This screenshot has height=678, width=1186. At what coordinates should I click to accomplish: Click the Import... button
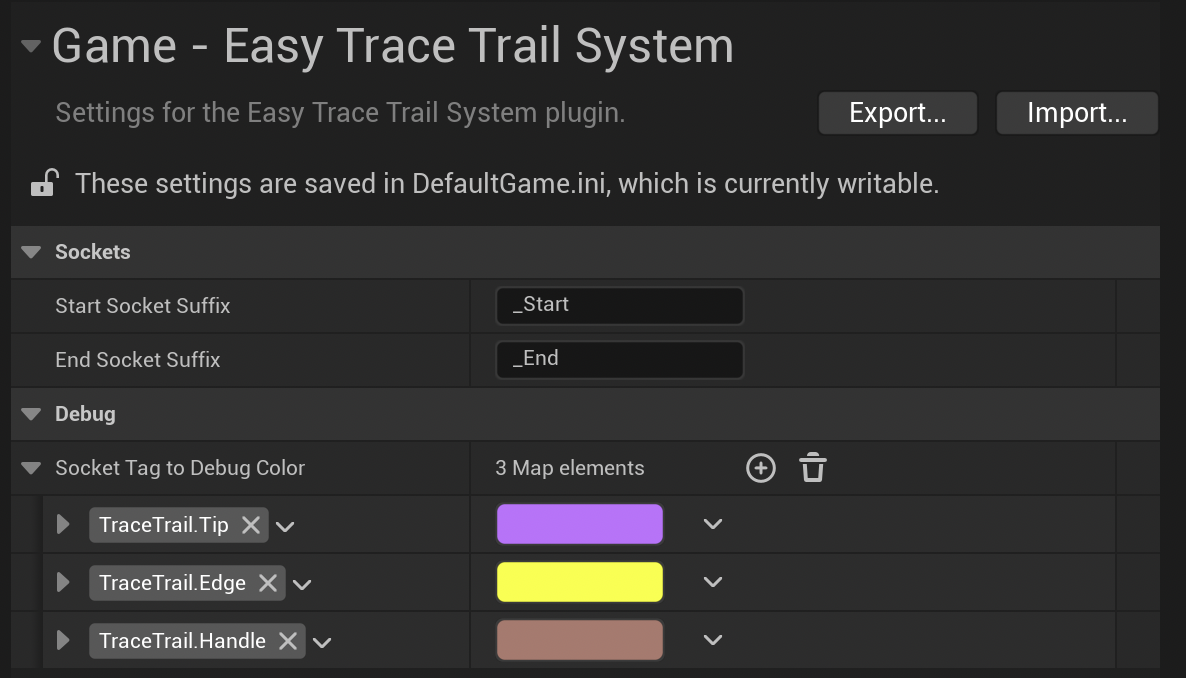(x=1077, y=113)
